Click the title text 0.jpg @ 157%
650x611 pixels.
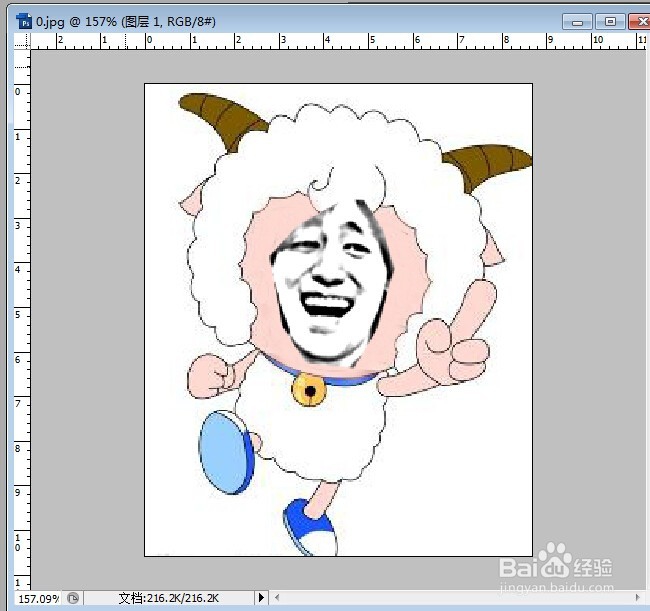pos(76,21)
